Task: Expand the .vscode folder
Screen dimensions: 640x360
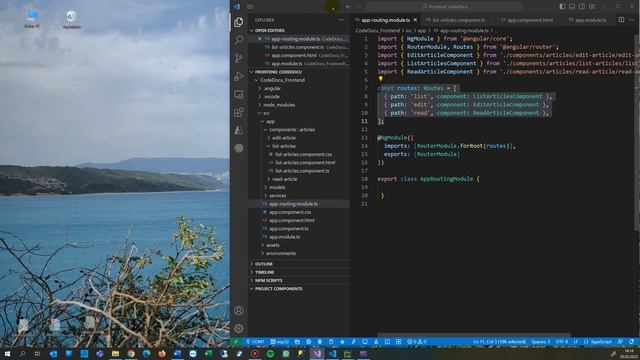Action: coord(299,97)
